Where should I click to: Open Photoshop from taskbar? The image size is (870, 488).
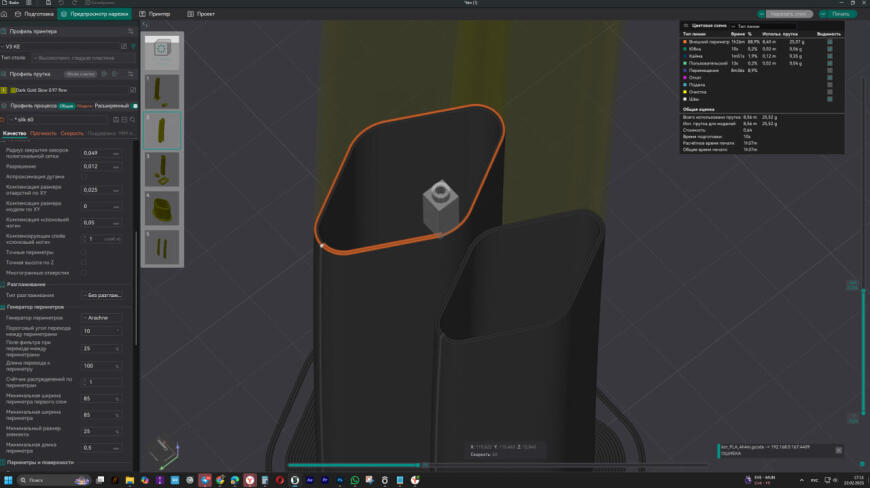340,480
